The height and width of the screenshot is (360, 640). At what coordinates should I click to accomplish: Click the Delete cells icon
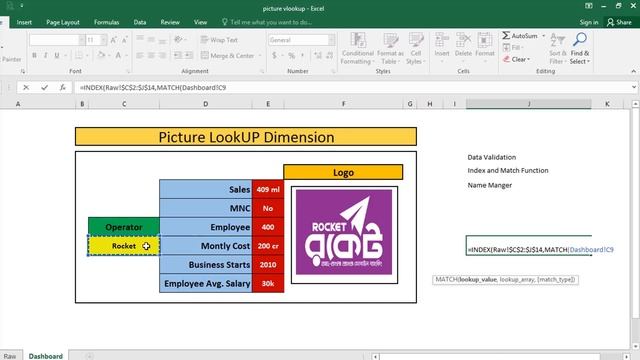tap(463, 40)
